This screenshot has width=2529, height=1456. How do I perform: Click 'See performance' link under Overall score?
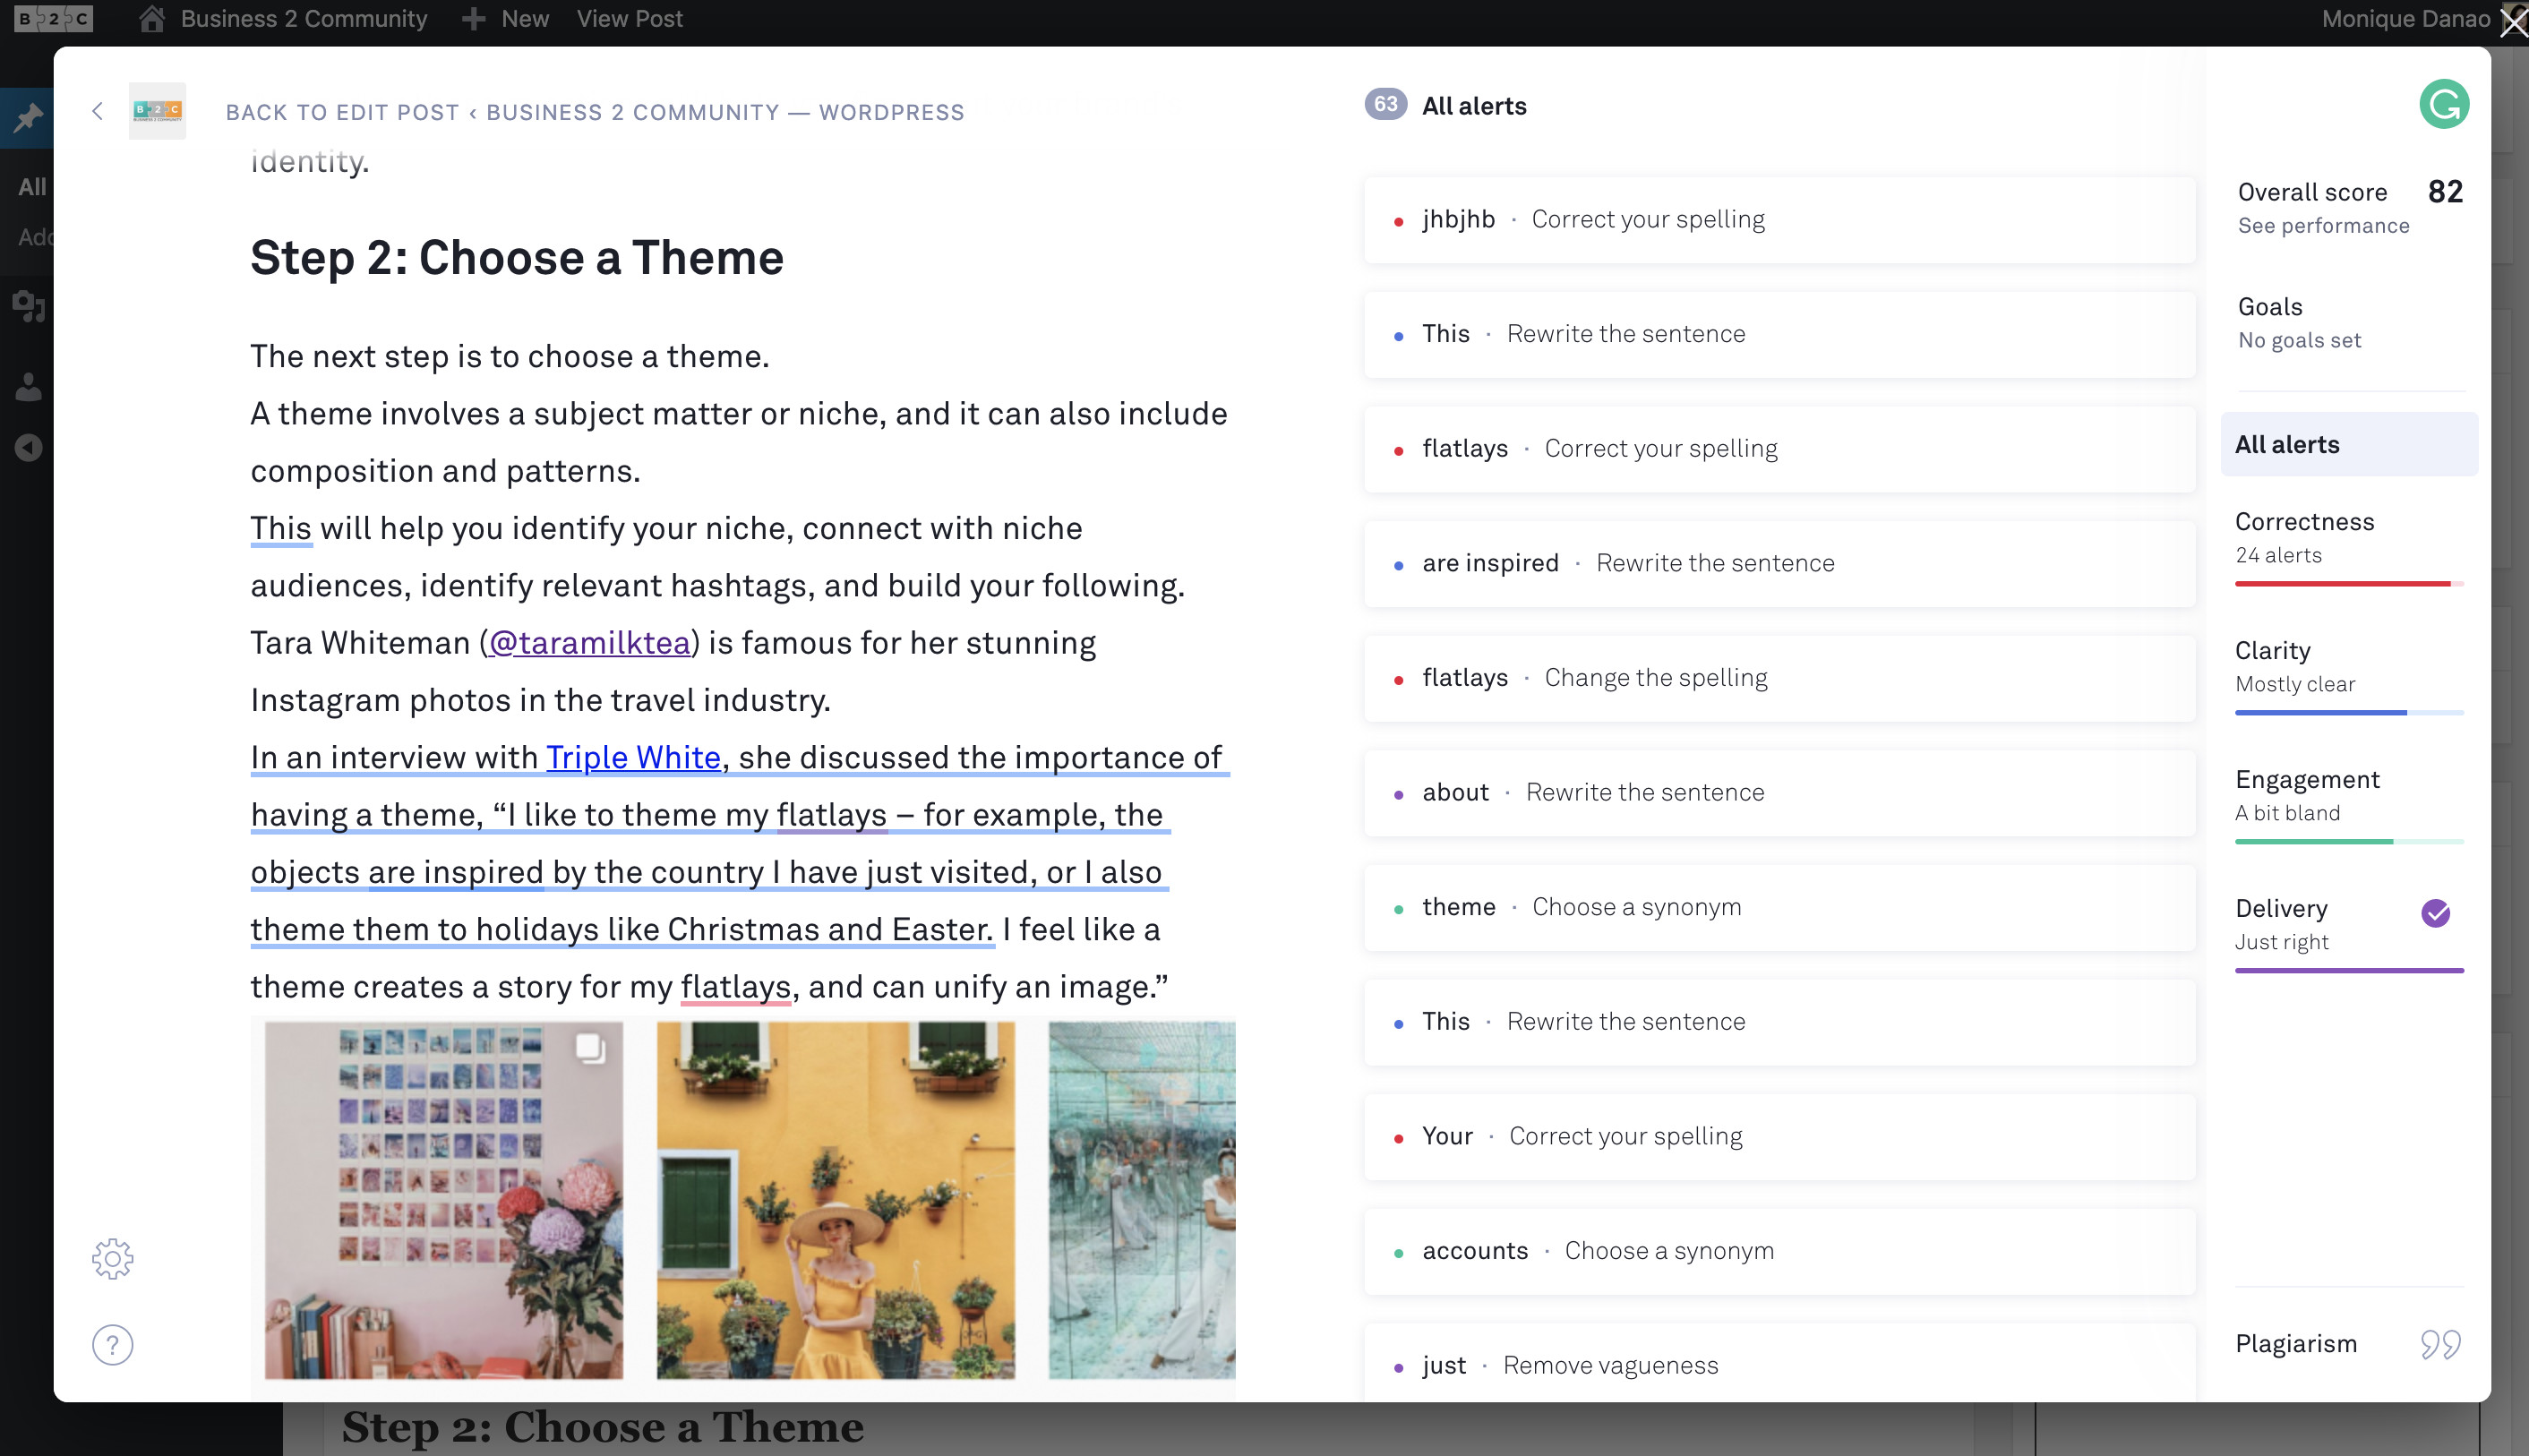coord(2322,226)
